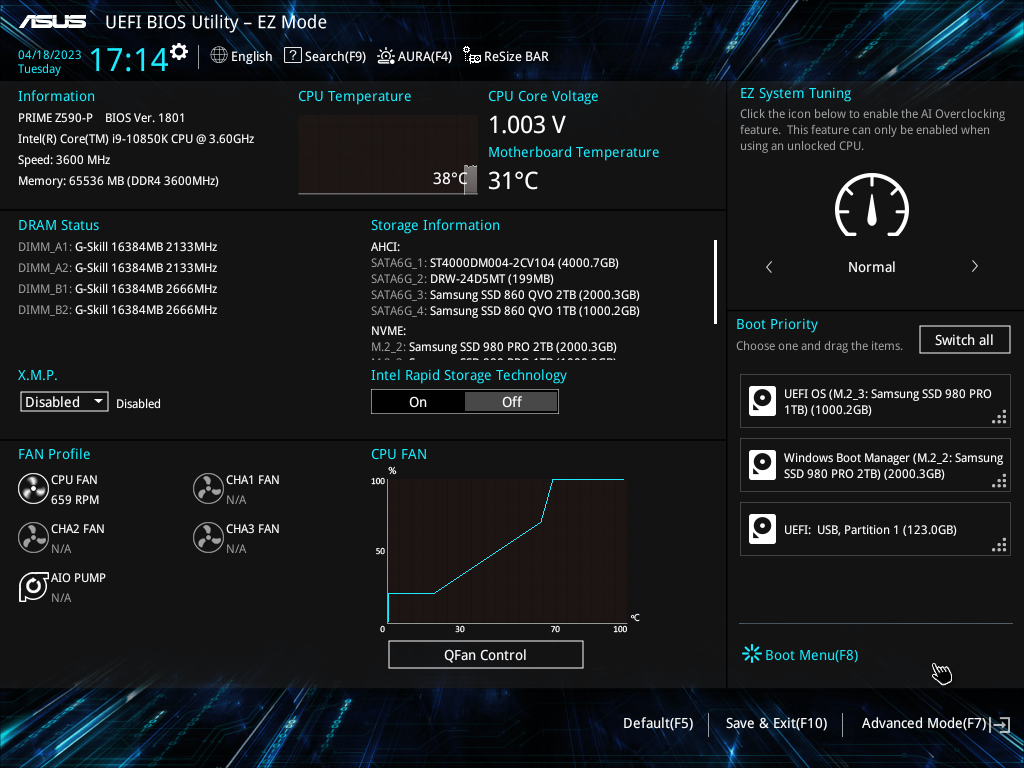Load Default(F5) settings
Image resolution: width=1024 pixels, height=768 pixels.
tap(658, 723)
